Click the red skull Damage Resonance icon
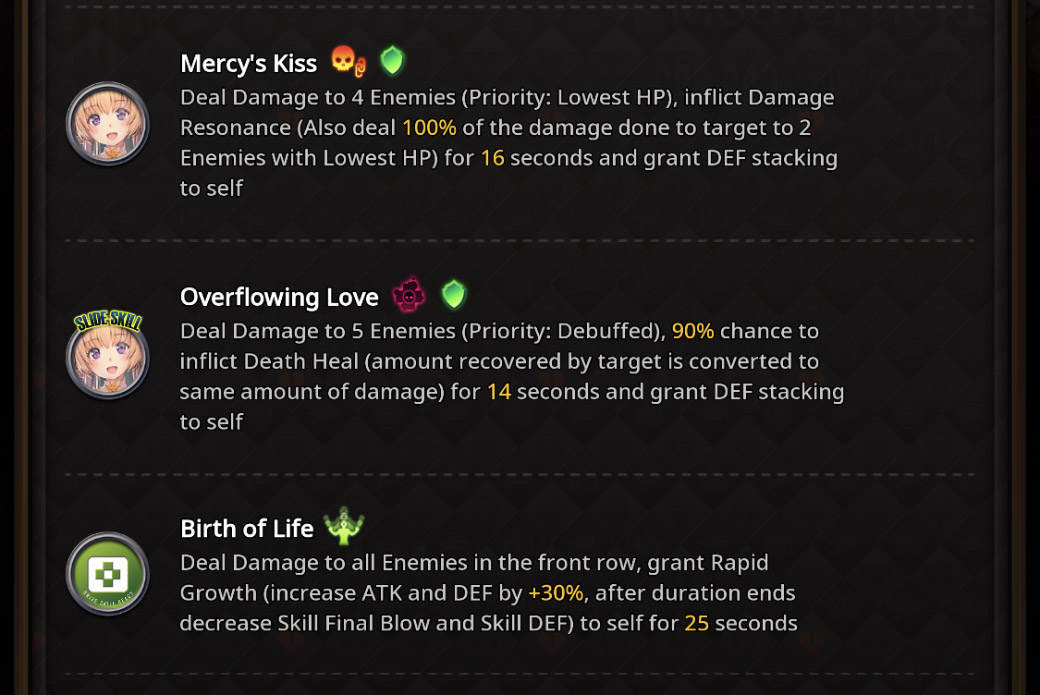 pos(348,61)
